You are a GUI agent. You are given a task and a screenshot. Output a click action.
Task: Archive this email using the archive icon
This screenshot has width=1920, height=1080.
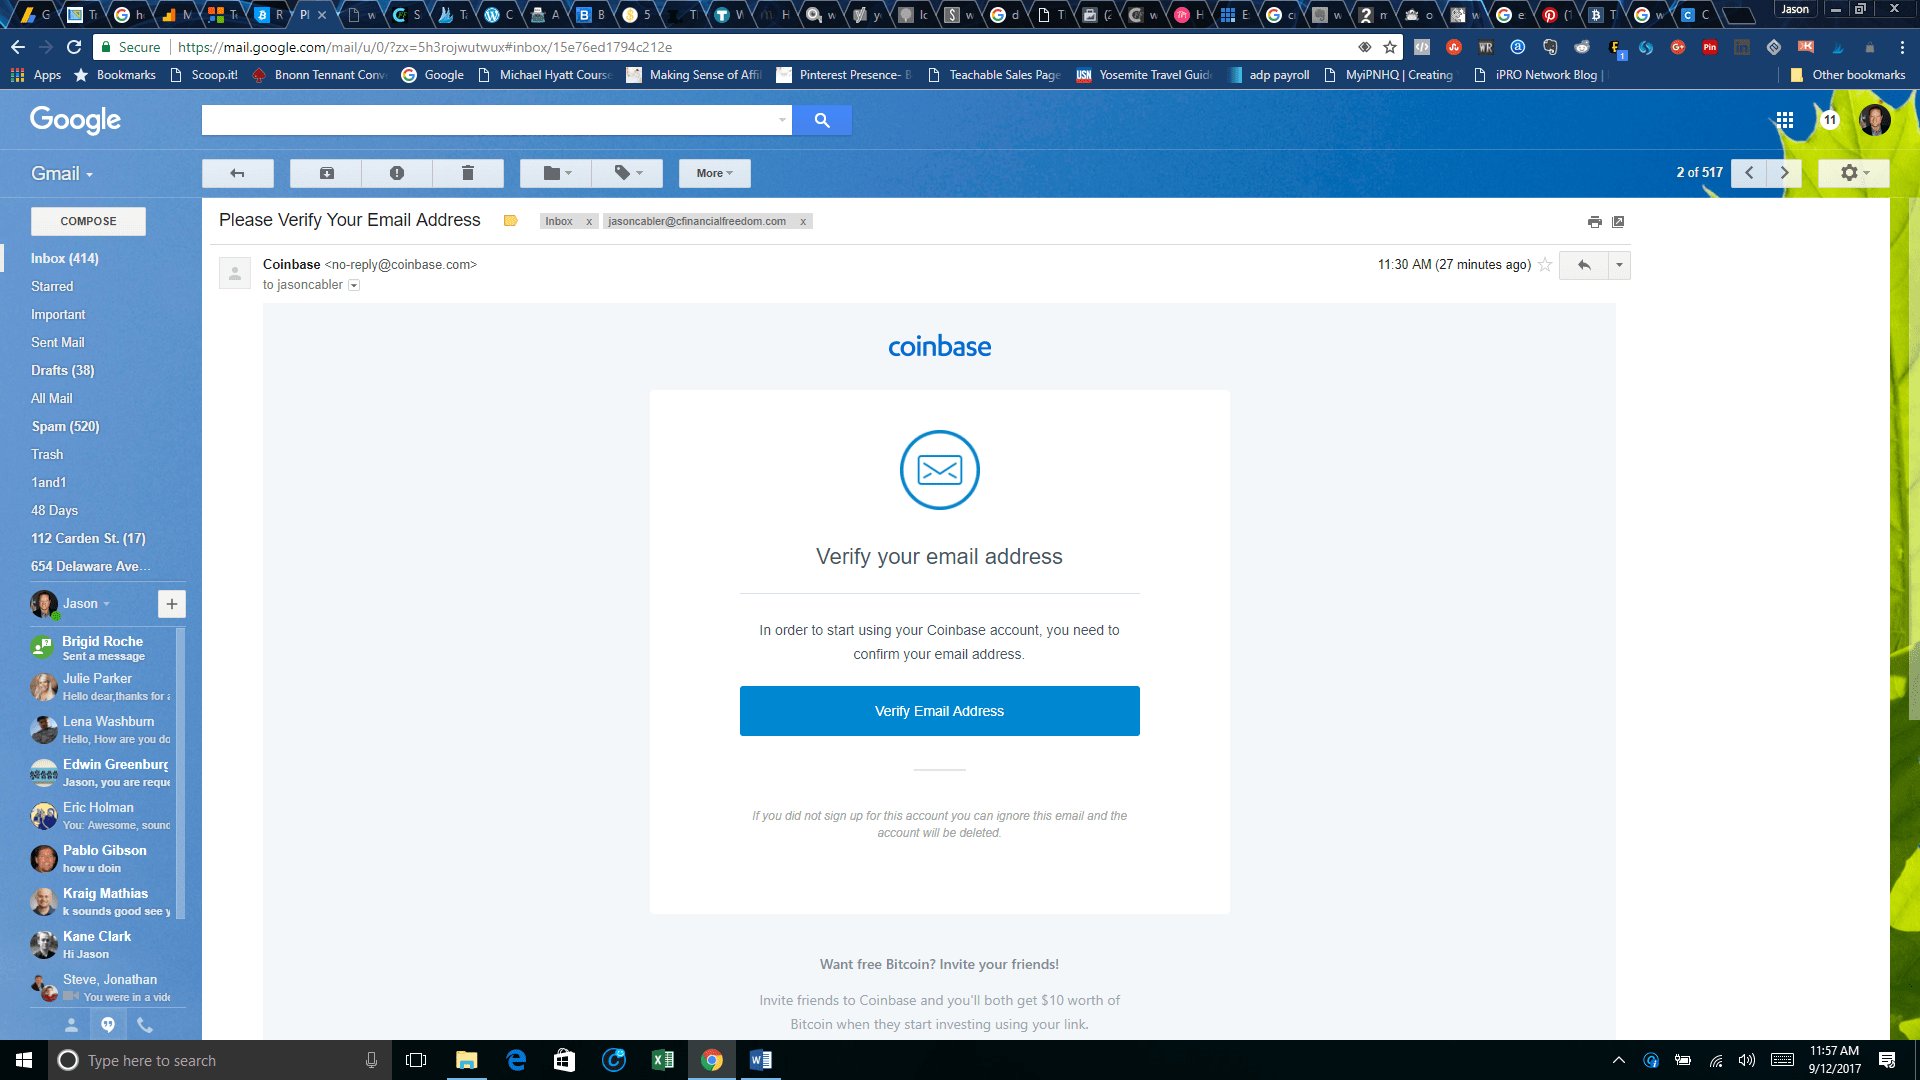(x=326, y=173)
